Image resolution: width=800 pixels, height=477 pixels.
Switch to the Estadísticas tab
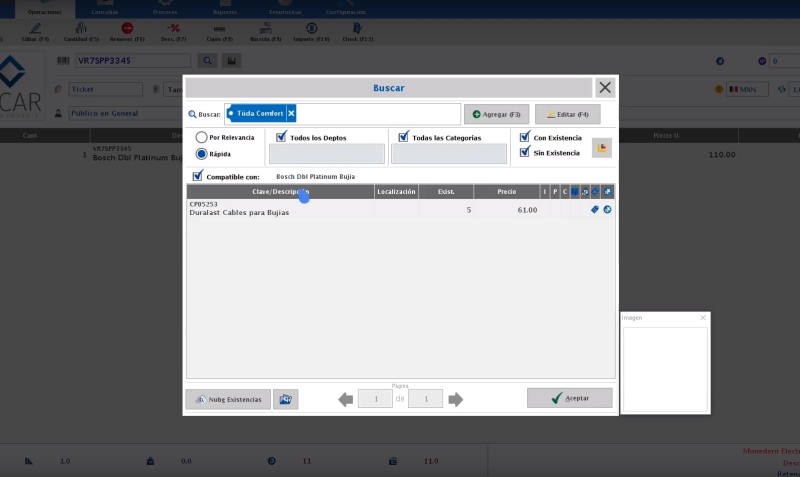point(285,9)
